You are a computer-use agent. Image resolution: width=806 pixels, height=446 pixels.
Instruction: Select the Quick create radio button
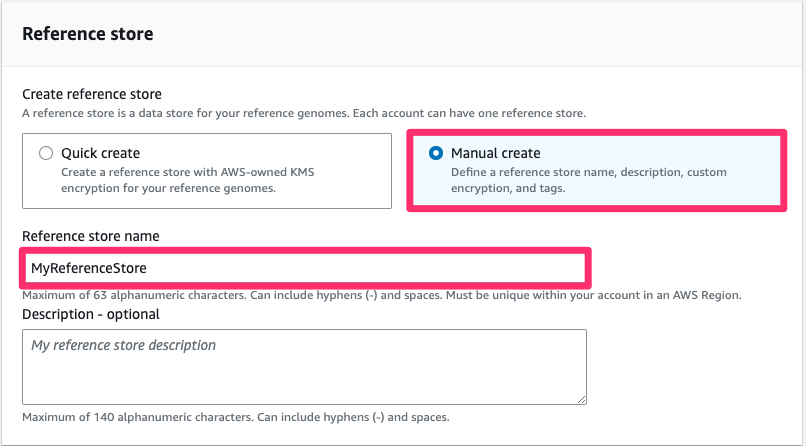click(45, 153)
